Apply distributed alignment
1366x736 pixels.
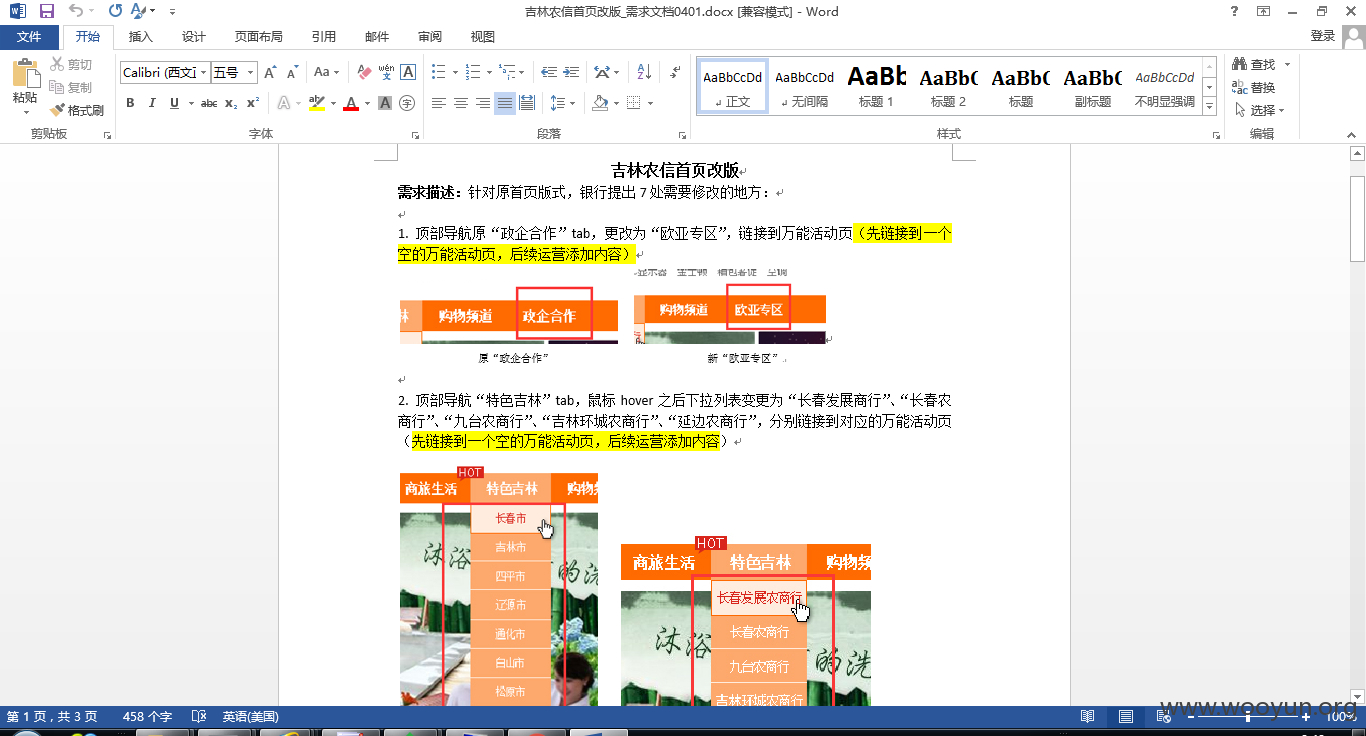tap(527, 103)
